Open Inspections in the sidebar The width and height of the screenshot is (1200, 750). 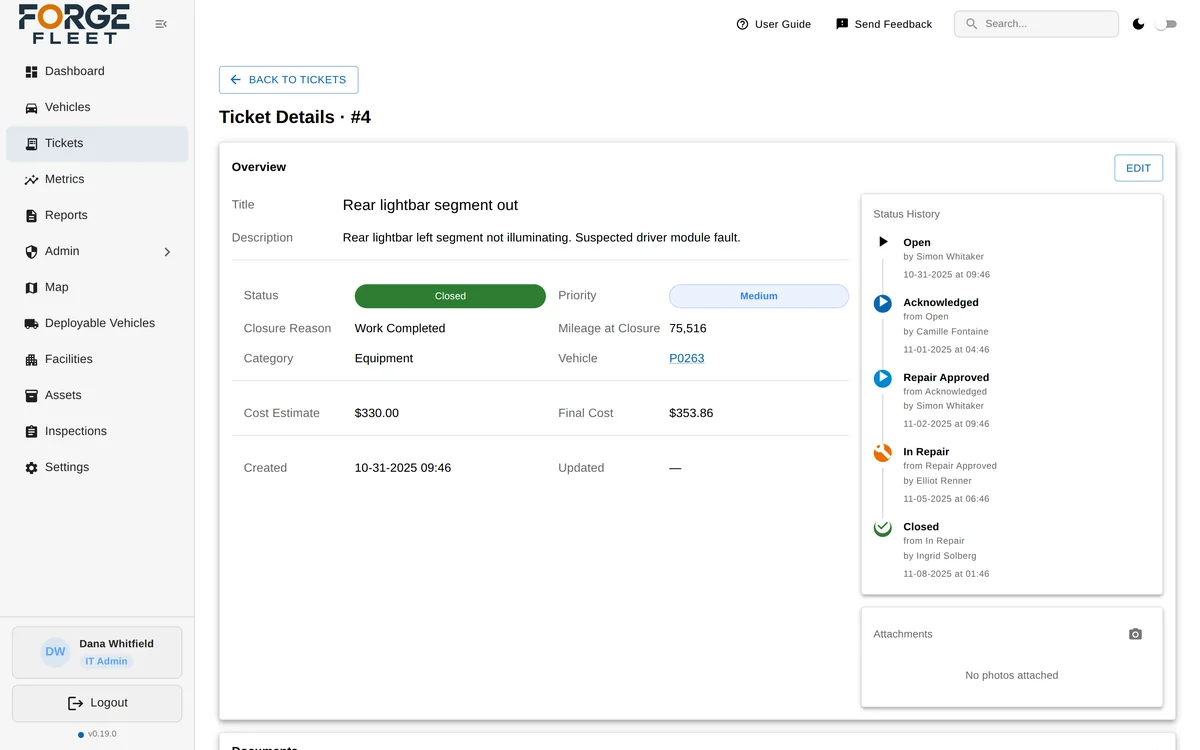tap(97, 432)
